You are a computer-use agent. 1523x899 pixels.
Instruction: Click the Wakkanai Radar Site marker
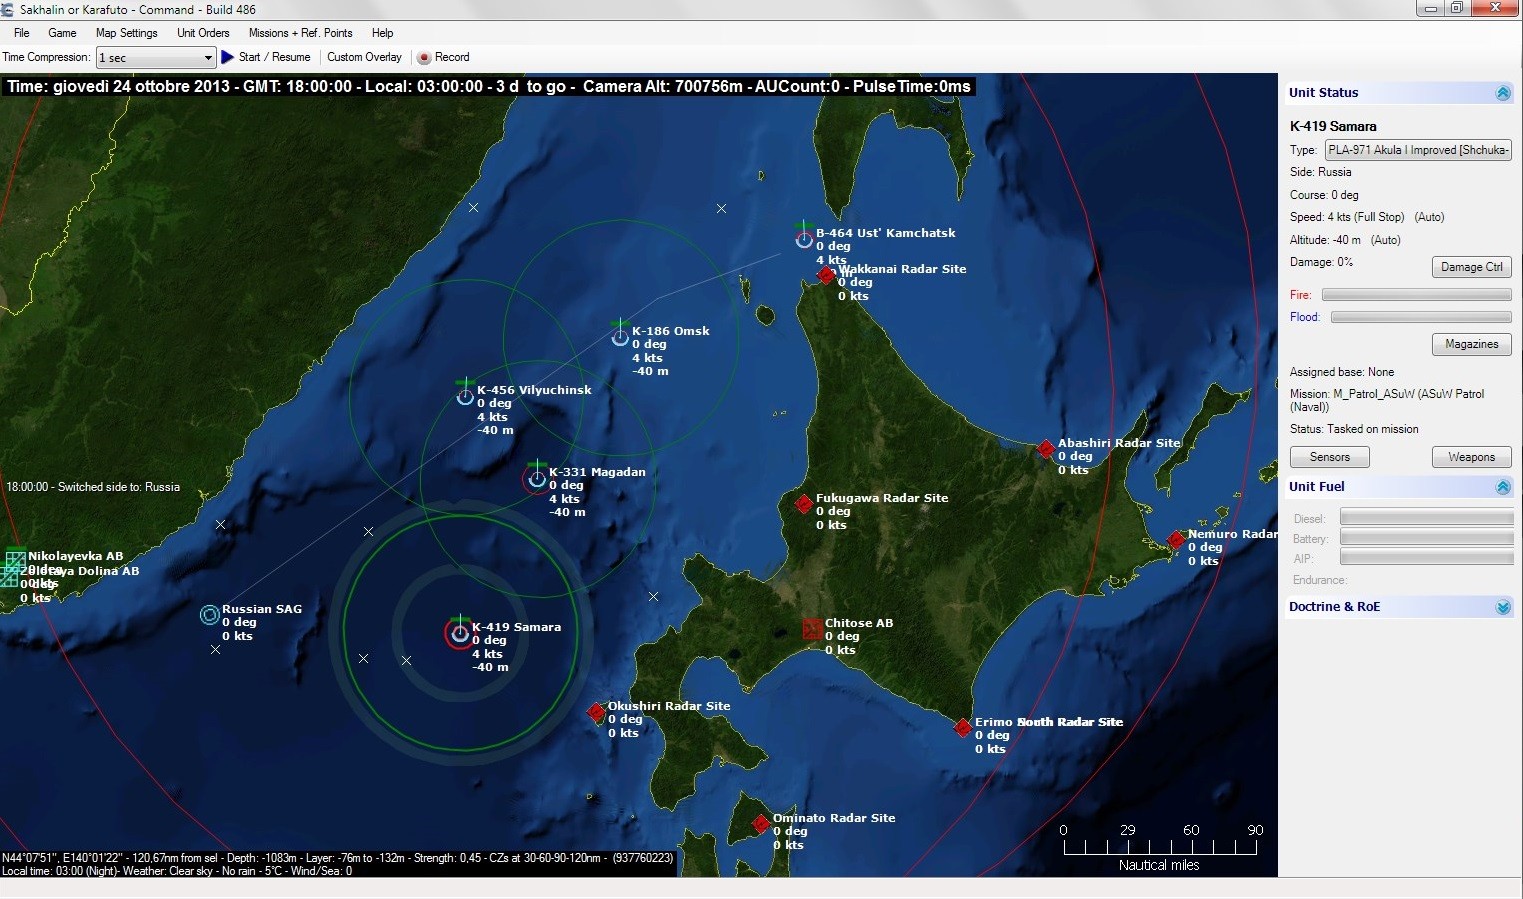coord(826,275)
